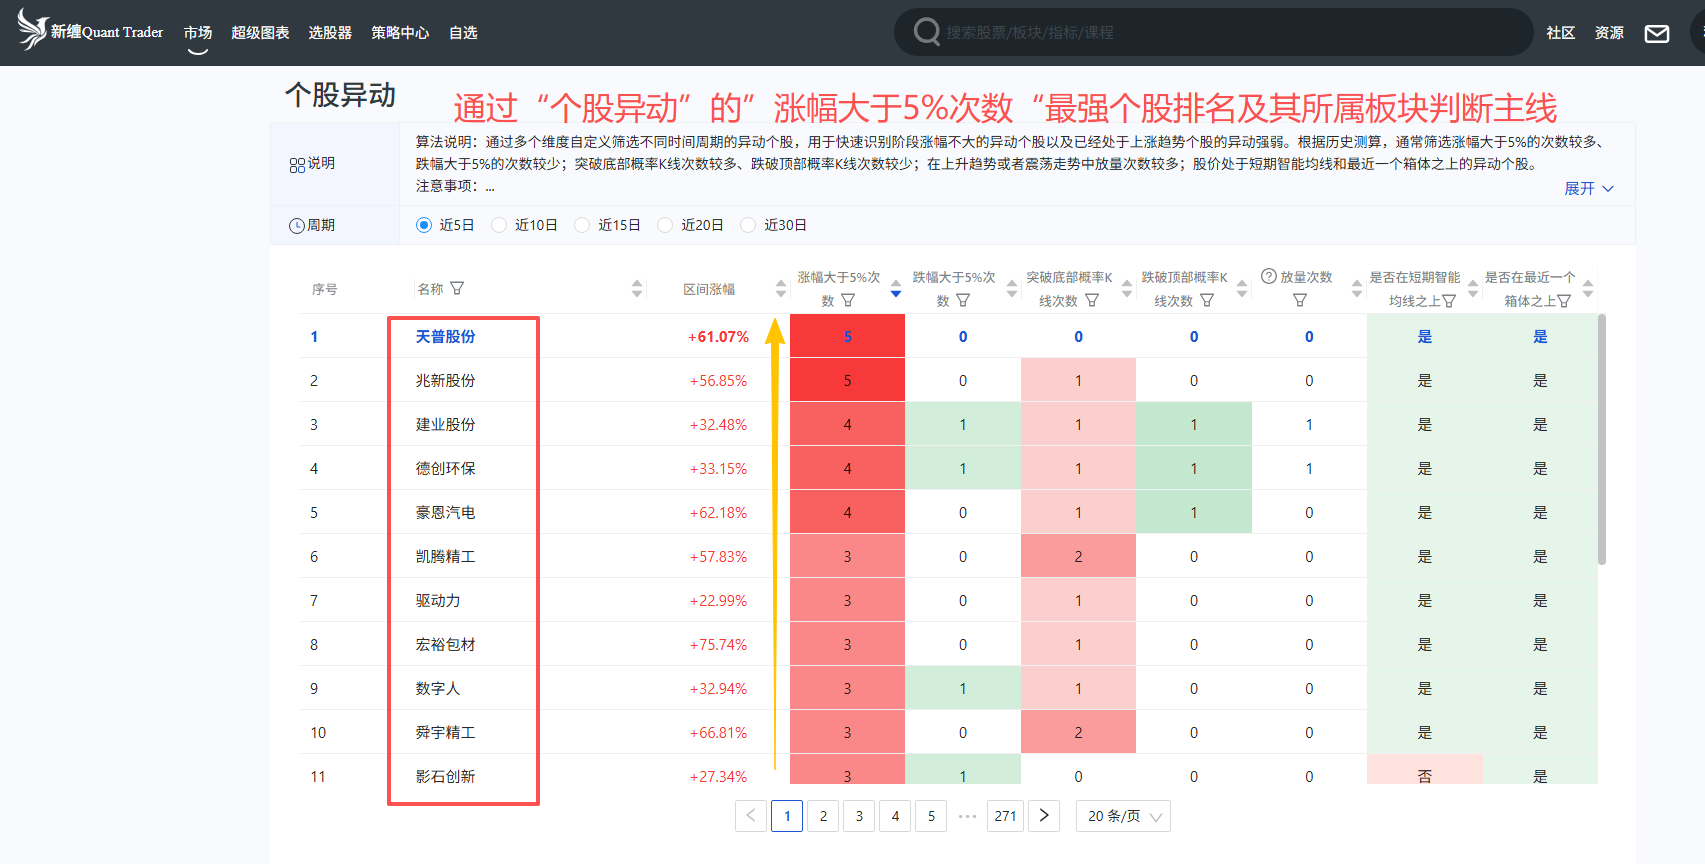Click the table's vertical scrollbar
Image resolution: width=1705 pixels, height=864 pixels.
(x=1601, y=440)
